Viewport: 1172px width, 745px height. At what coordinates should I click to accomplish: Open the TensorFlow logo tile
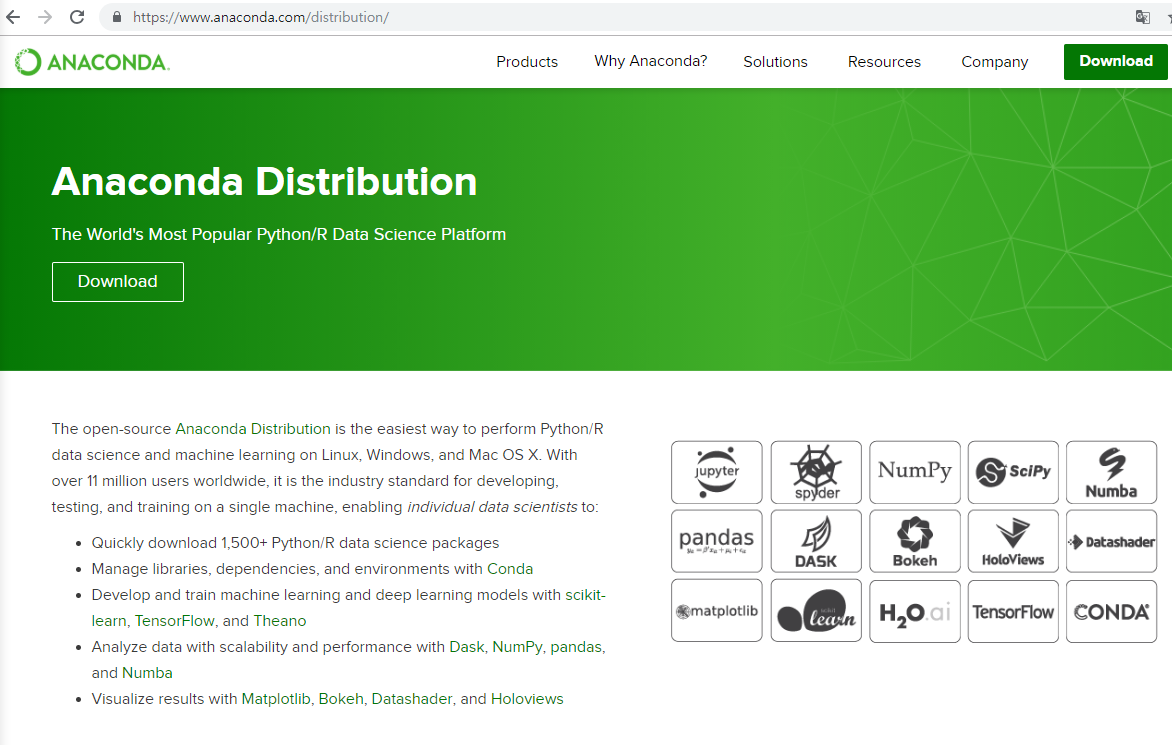[1013, 611]
